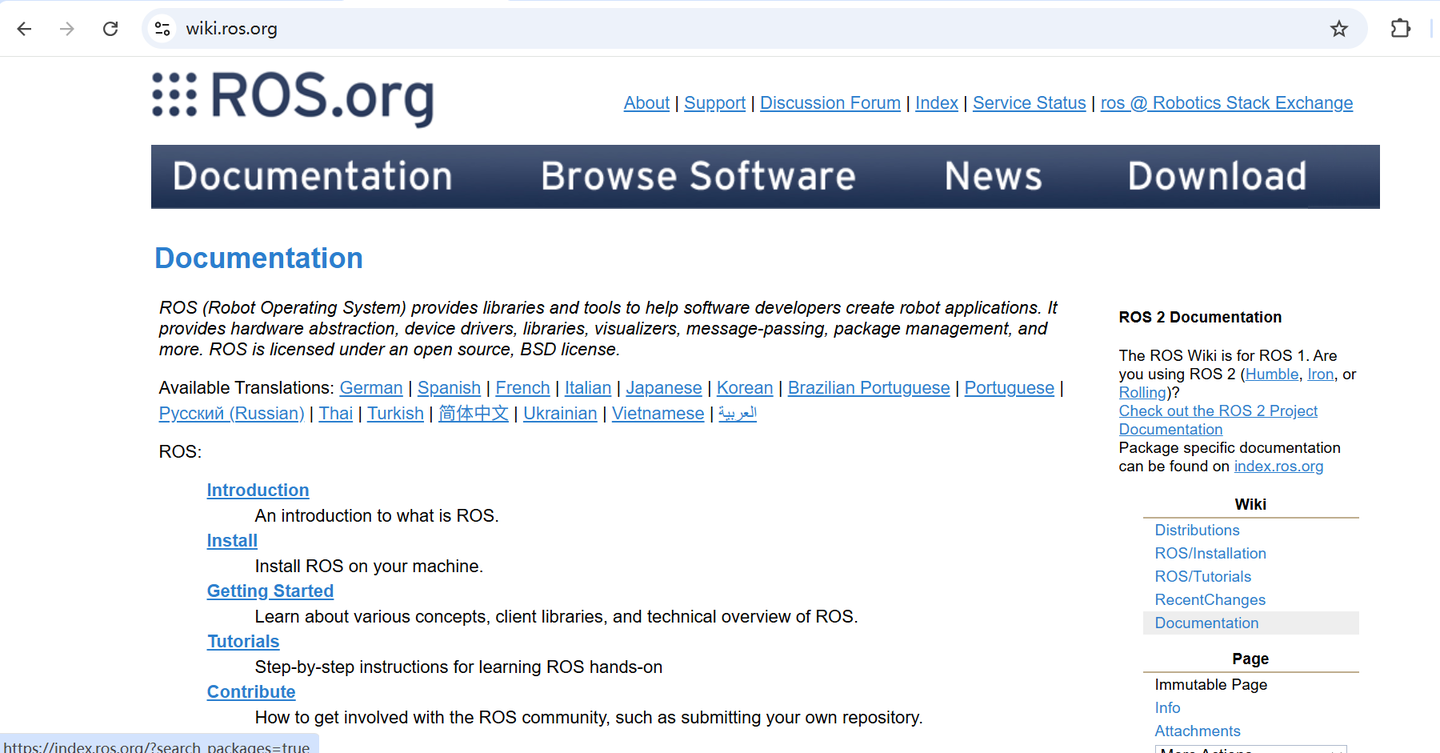1440x753 pixels.
Task: Open the Documentation navigation tab
Action: point(312,177)
